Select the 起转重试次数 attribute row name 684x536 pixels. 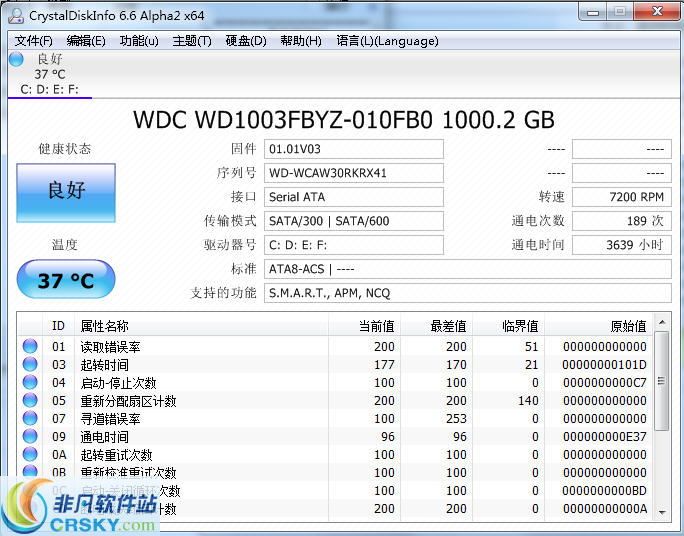point(116,455)
